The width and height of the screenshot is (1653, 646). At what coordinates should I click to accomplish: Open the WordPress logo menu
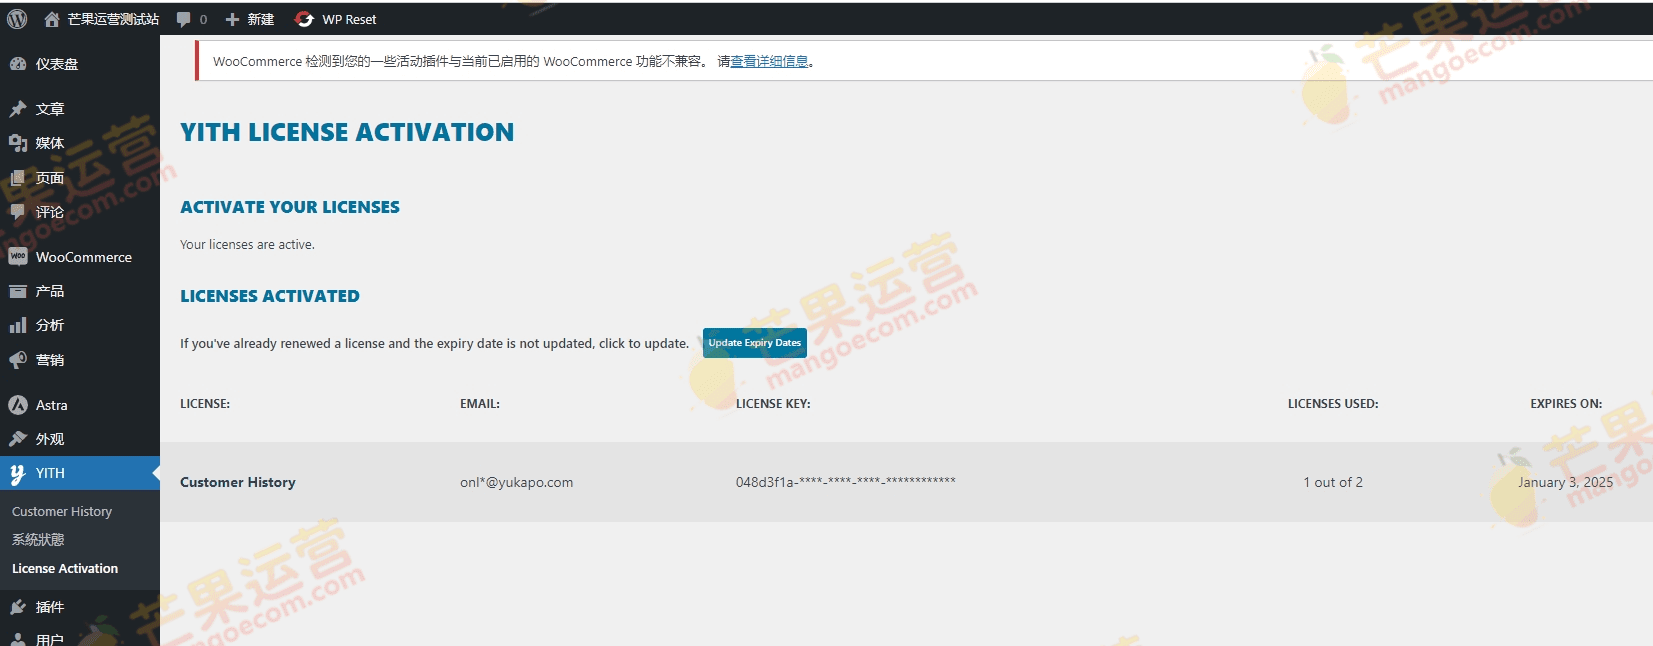17,19
